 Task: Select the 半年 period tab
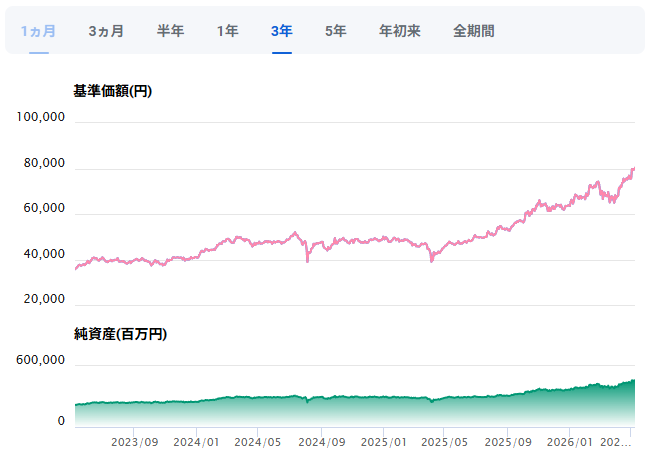pyautogui.click(x=170, y=31)
